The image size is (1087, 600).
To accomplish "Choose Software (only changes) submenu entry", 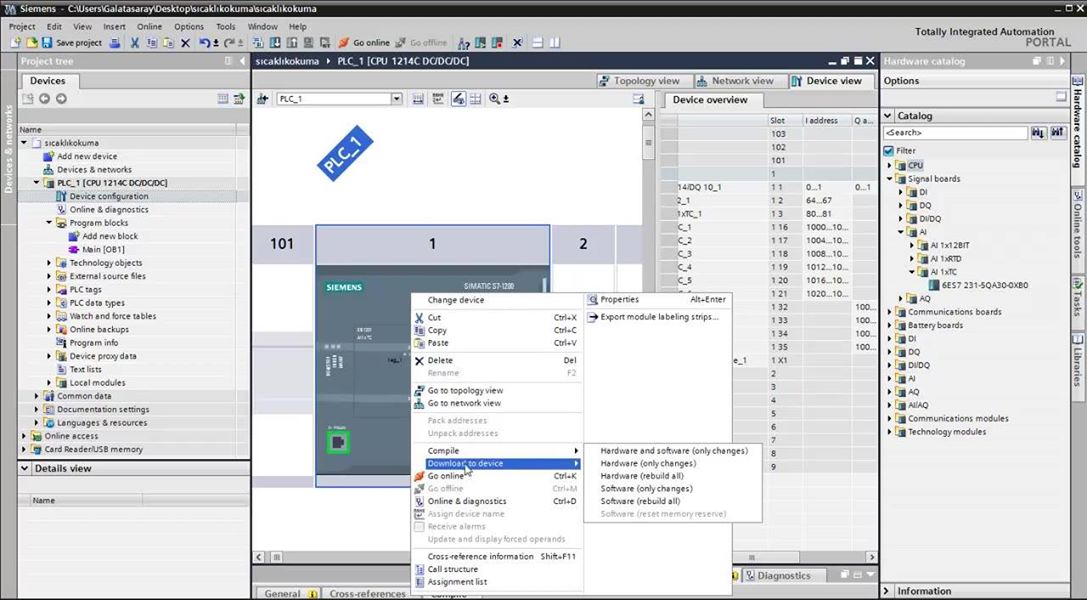I will 646,488.
